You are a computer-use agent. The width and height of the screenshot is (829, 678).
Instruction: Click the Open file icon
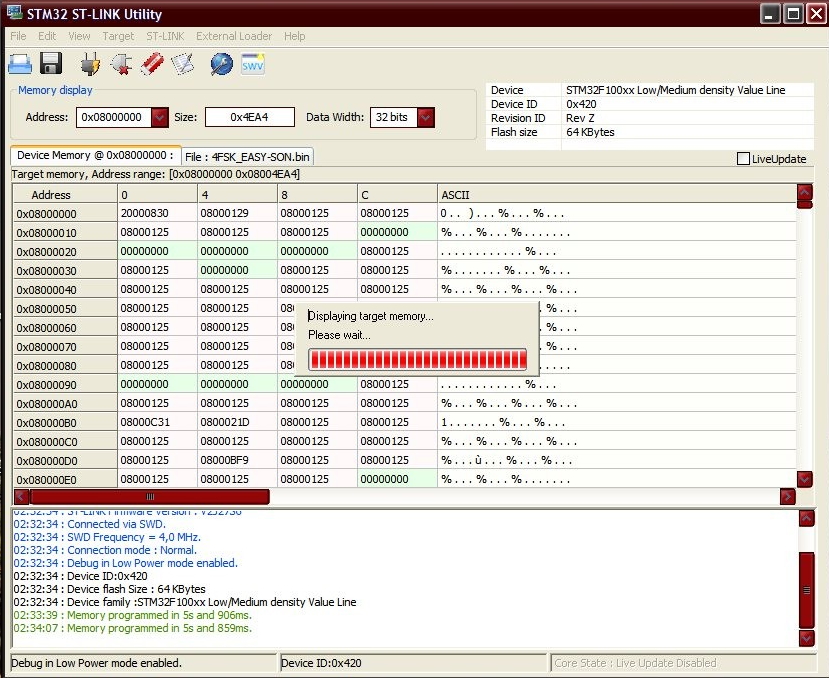pyautogui.click(x=20, y=64)
